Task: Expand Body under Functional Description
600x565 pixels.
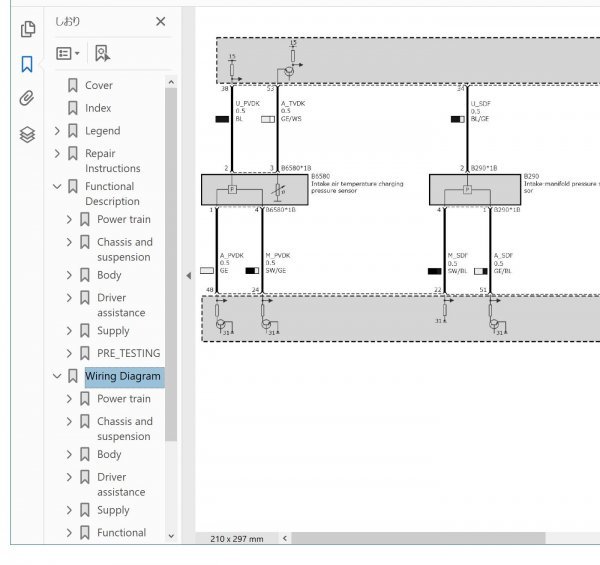Action: [69, 275]
